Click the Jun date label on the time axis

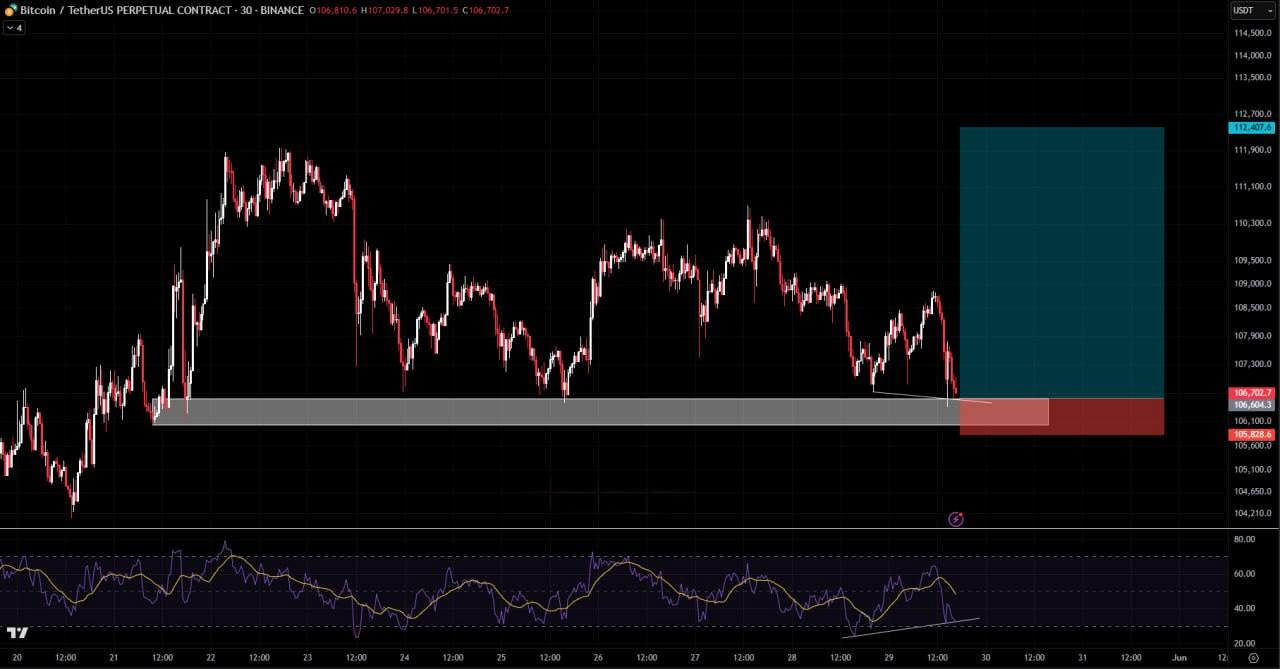tap(1179, 658)
